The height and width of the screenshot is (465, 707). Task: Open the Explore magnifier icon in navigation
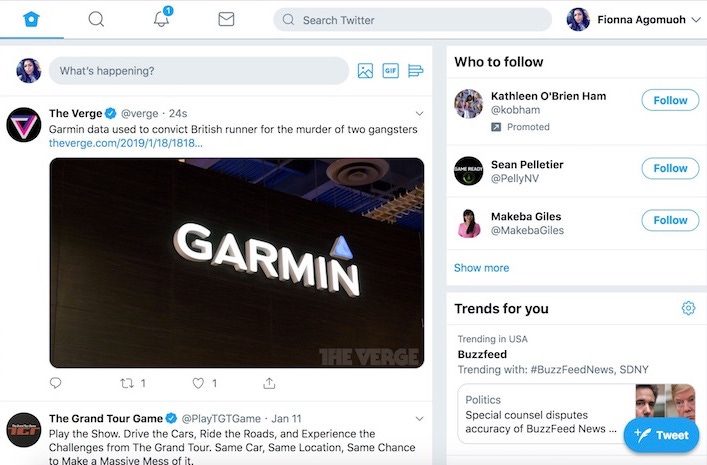point(96,19)
